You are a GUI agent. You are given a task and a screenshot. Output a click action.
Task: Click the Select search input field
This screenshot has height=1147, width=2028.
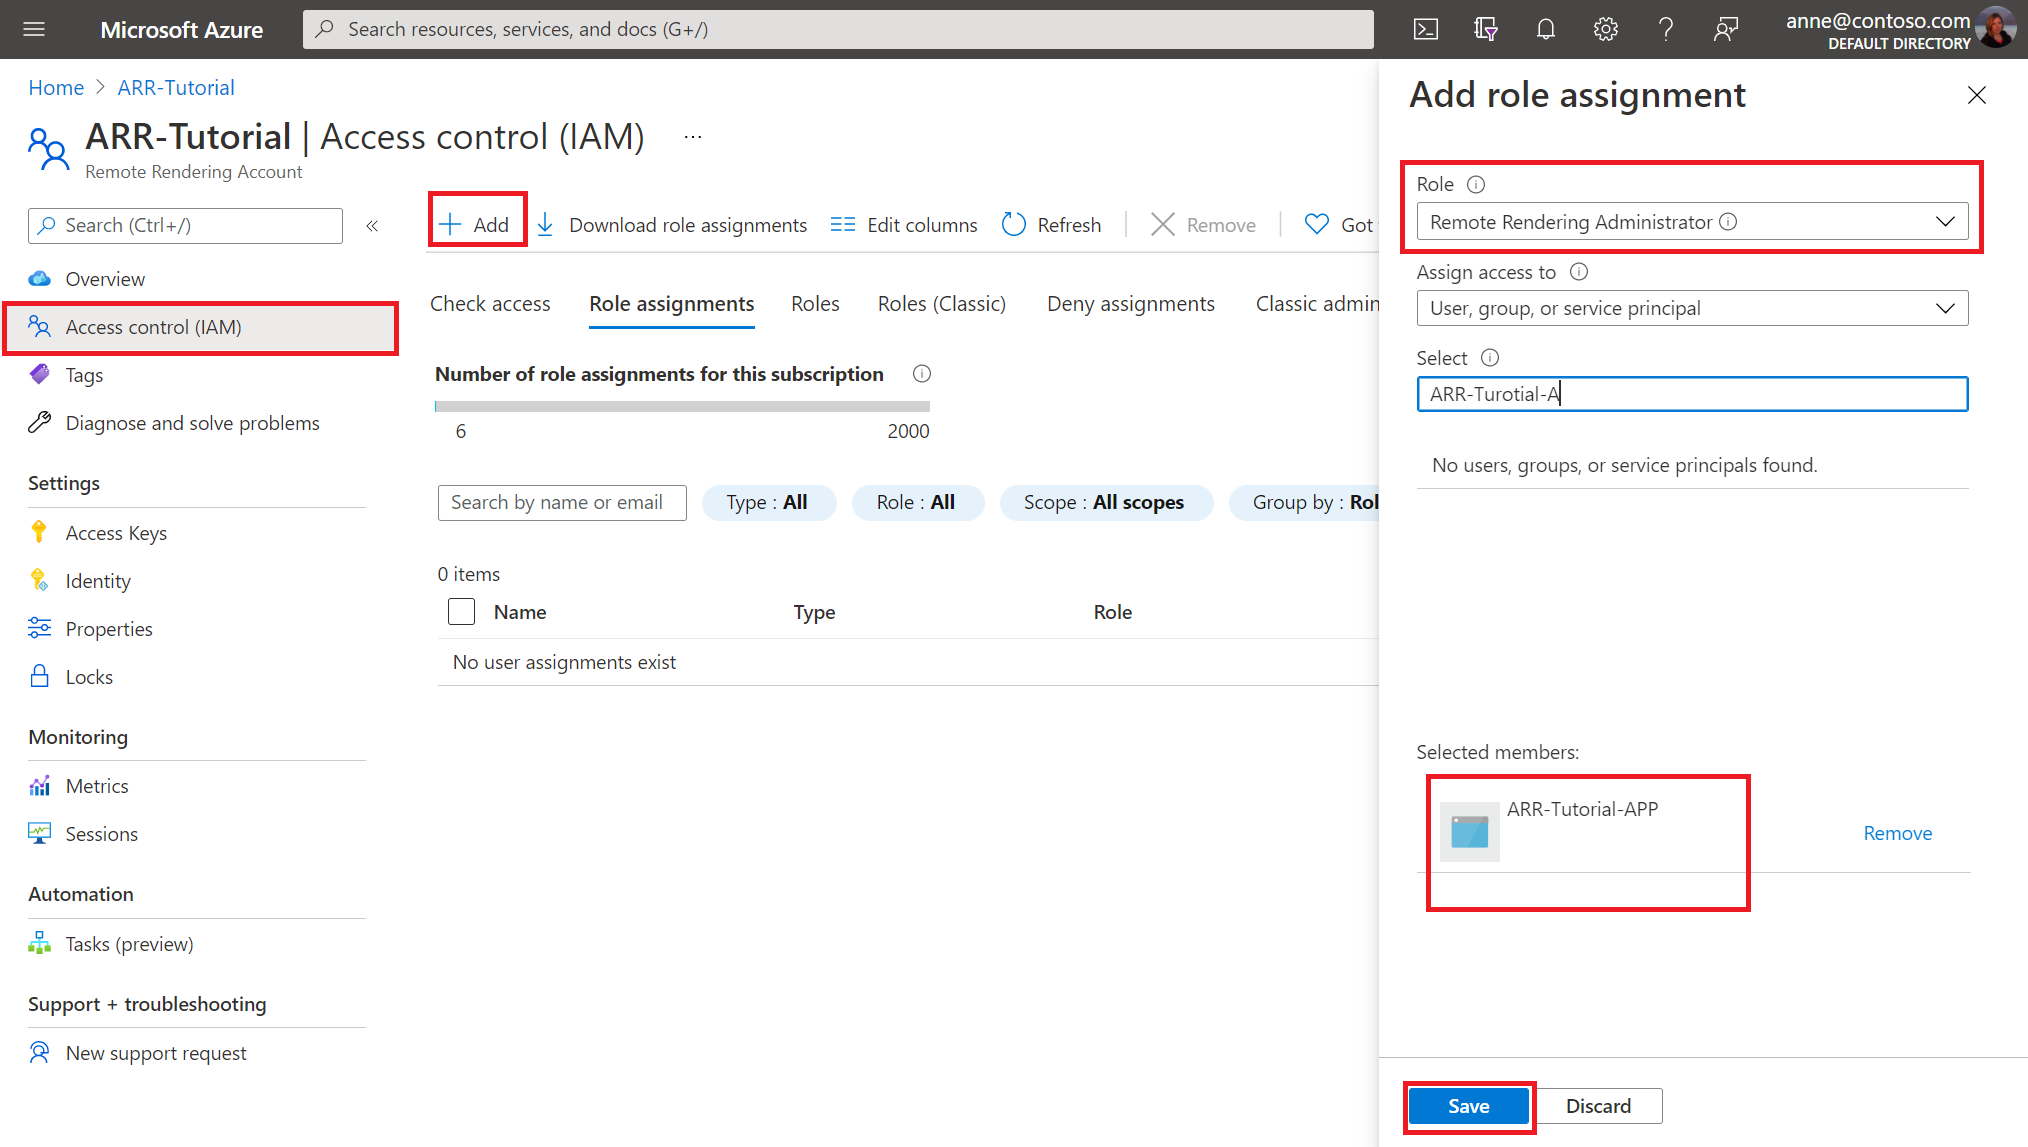pos(1690,393)
